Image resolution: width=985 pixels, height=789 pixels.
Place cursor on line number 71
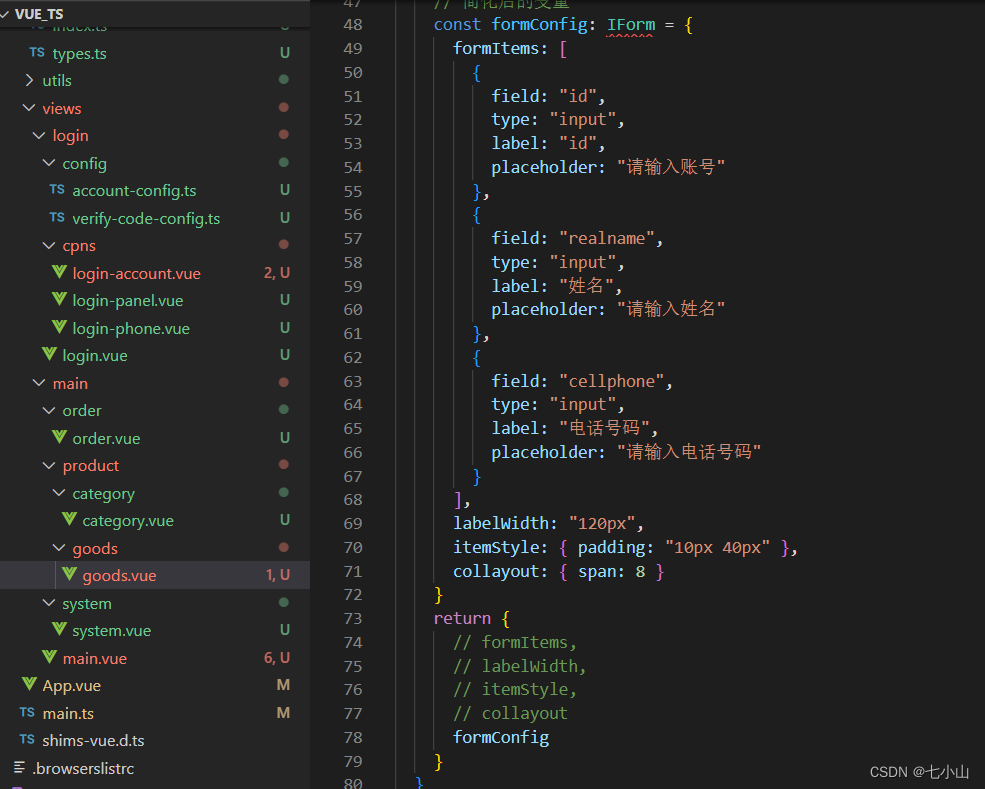pos(352,571)
